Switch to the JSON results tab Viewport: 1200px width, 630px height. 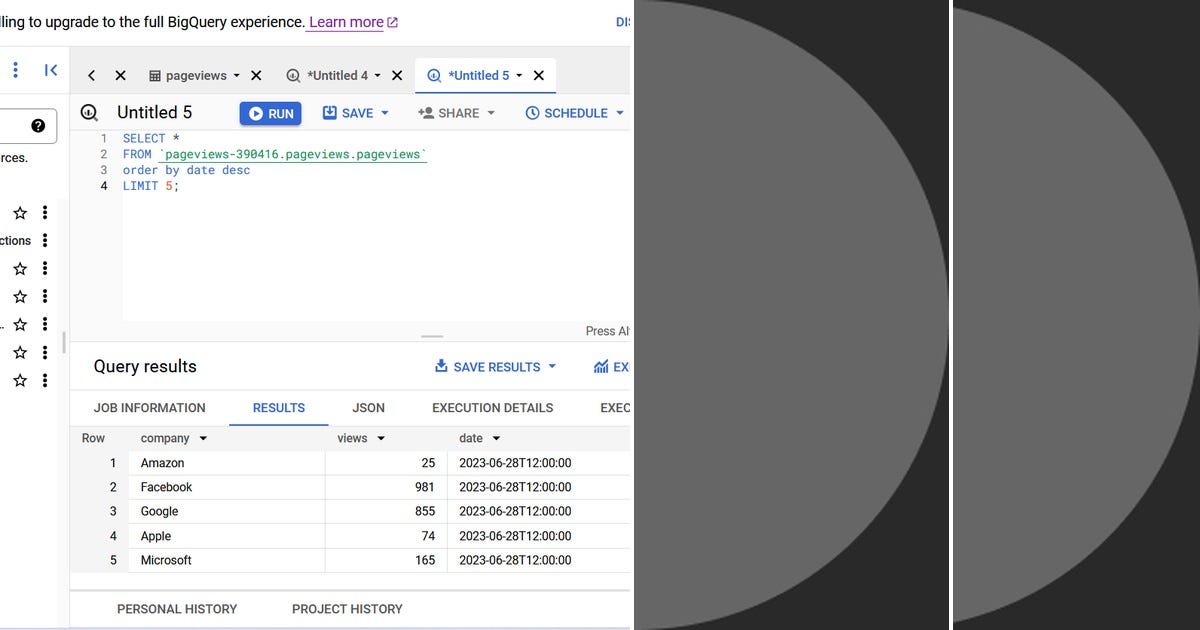[x=368, y=408]
